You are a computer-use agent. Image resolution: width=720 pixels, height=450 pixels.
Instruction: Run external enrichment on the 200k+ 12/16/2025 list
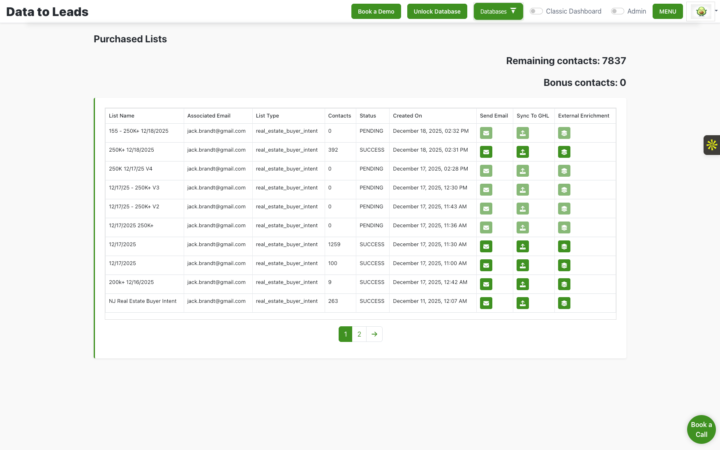564,283
